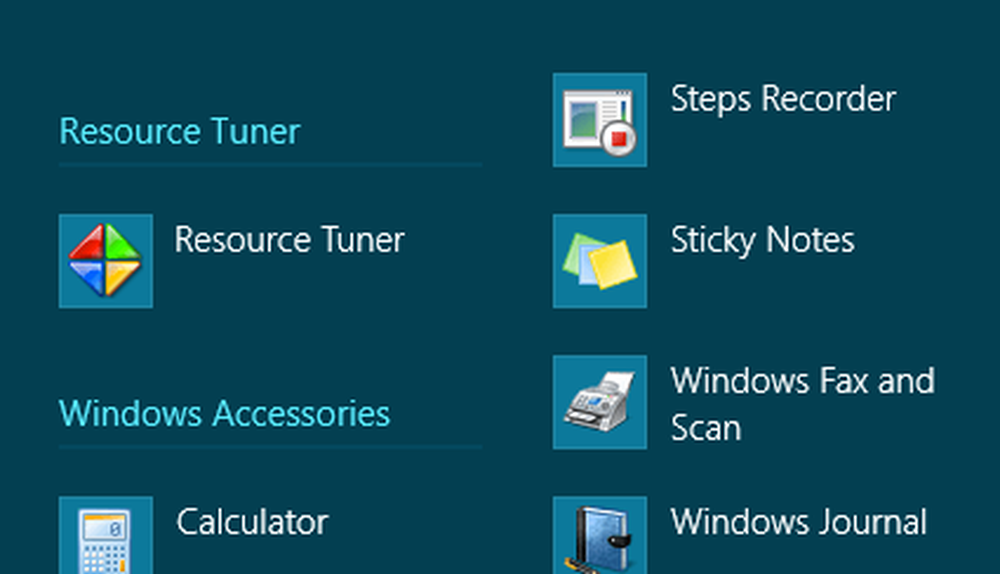This screenshot has width=1000, height=574.
Task: Open the Resource Tuner app icon
Action: pos(106,261)
